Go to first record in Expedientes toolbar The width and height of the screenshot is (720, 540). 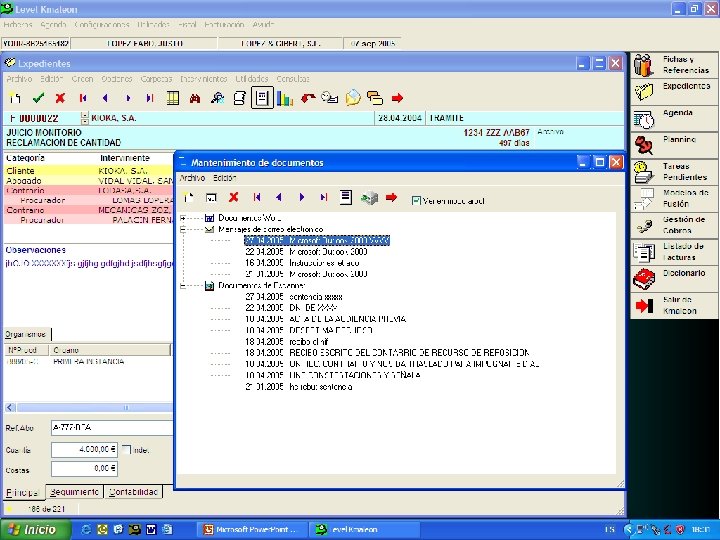click(83, 98)
